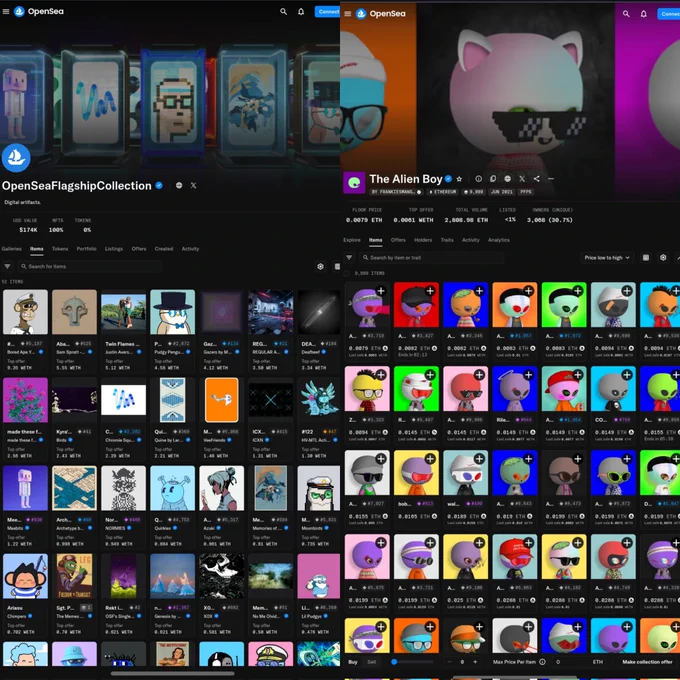The height and width of the screenshot is (680, 680).
Task: Click OpenSea logo in left window
Action: (39, 11)
